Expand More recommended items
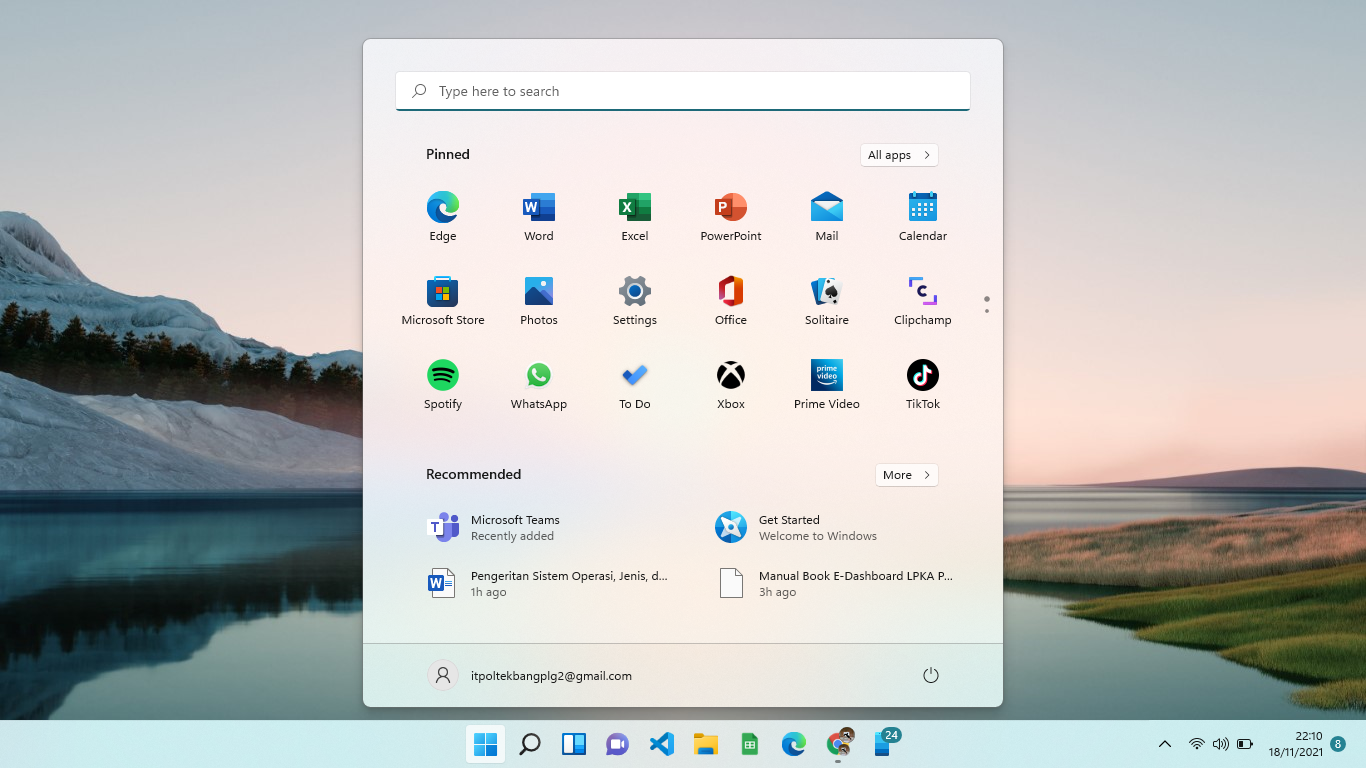The width and height of the screenshot is (1366, 768). (x=907, y=475)
